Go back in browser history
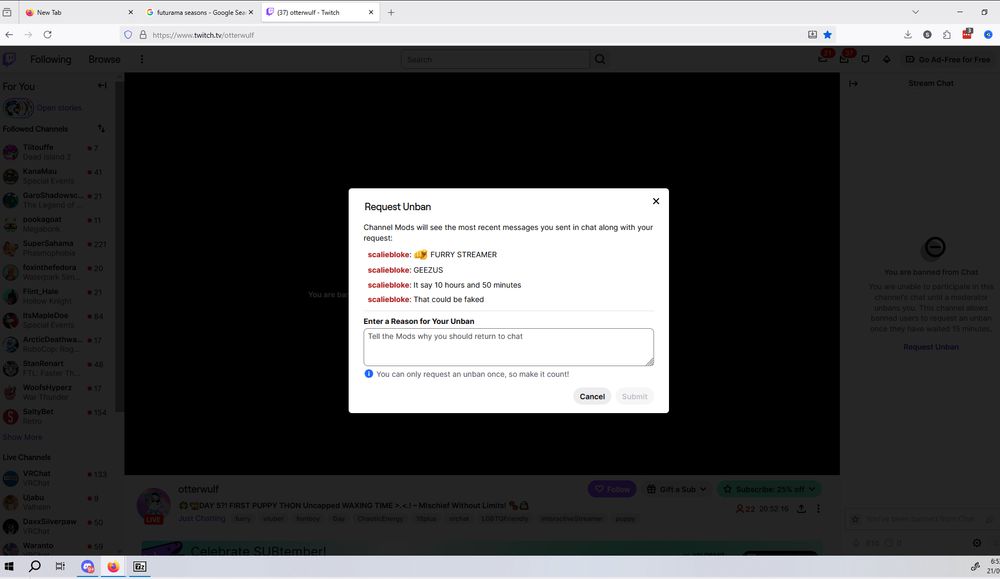Screen dimensions: 1000x579 tap(9, 34)
